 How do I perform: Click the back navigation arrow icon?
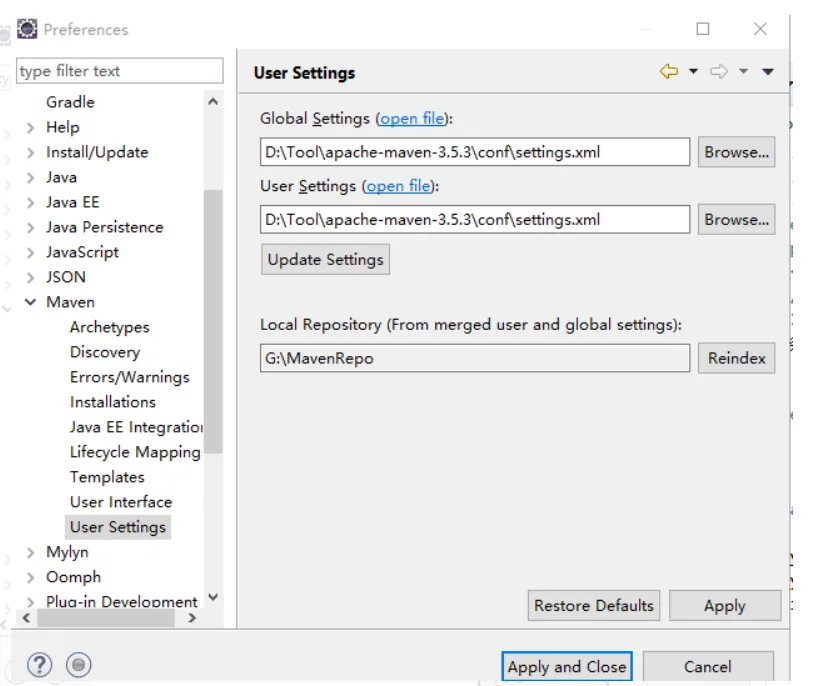tap(669, 71)
